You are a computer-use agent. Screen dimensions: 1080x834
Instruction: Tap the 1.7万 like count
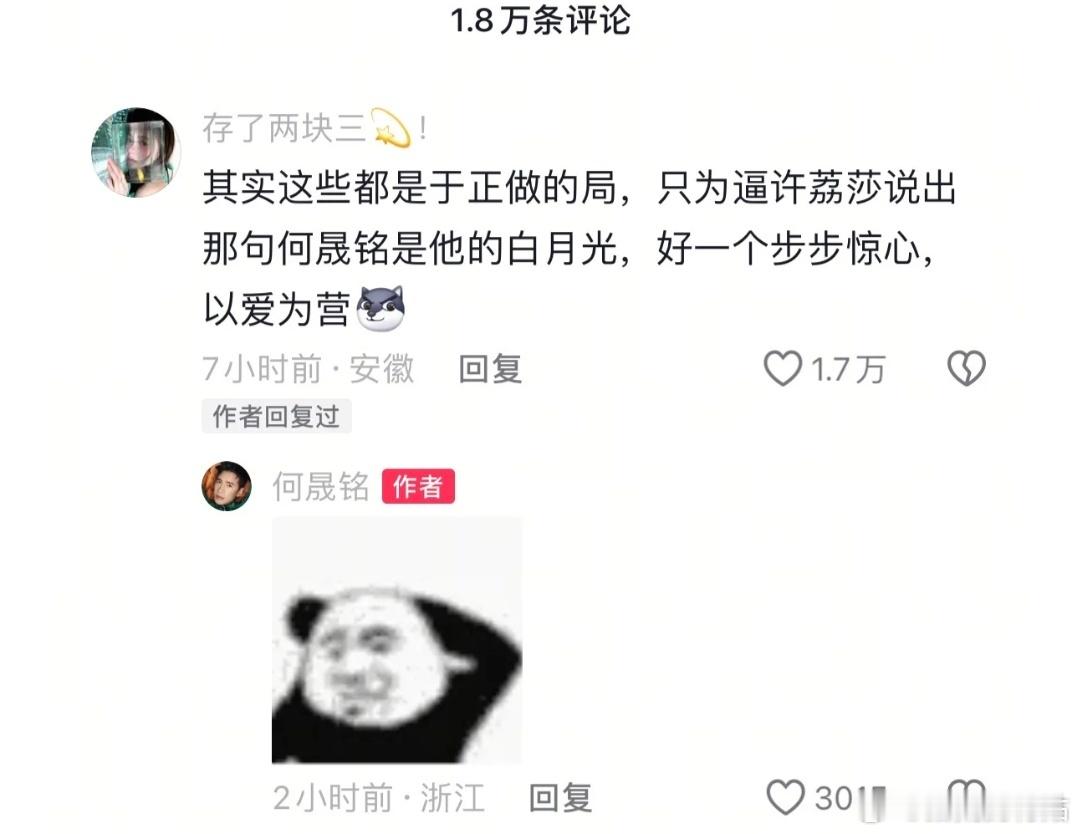(847, 370)
